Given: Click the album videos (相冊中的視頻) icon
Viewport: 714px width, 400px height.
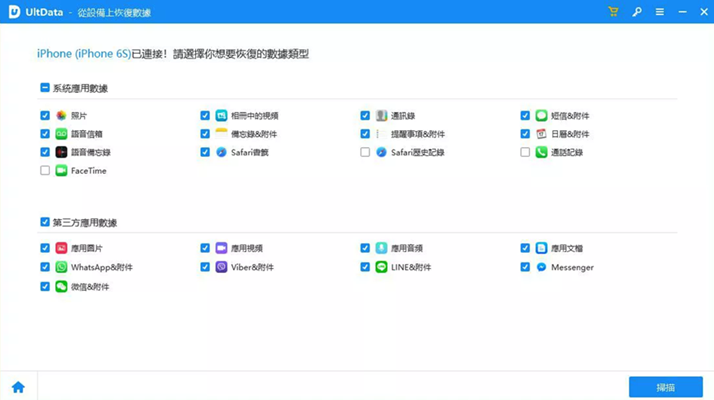Looking at the screenshot, I should tap(221, 116).
